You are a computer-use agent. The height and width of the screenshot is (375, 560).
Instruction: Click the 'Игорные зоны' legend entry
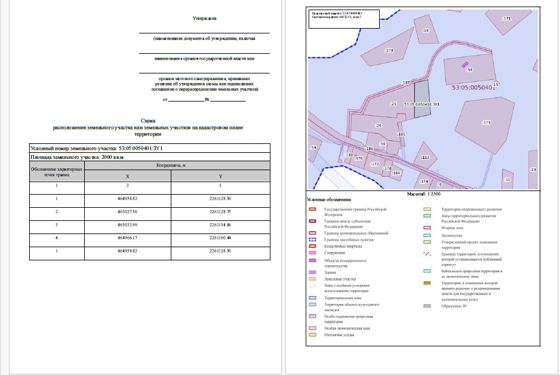click(452, 228)
